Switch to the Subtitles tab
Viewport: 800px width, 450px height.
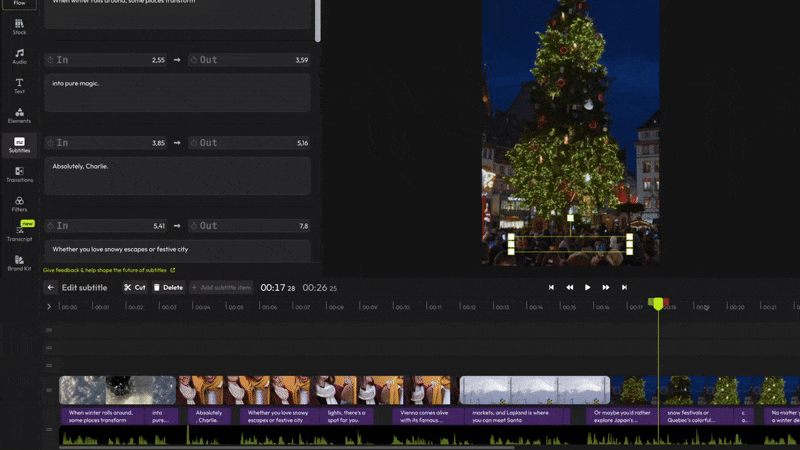point(19,145)
